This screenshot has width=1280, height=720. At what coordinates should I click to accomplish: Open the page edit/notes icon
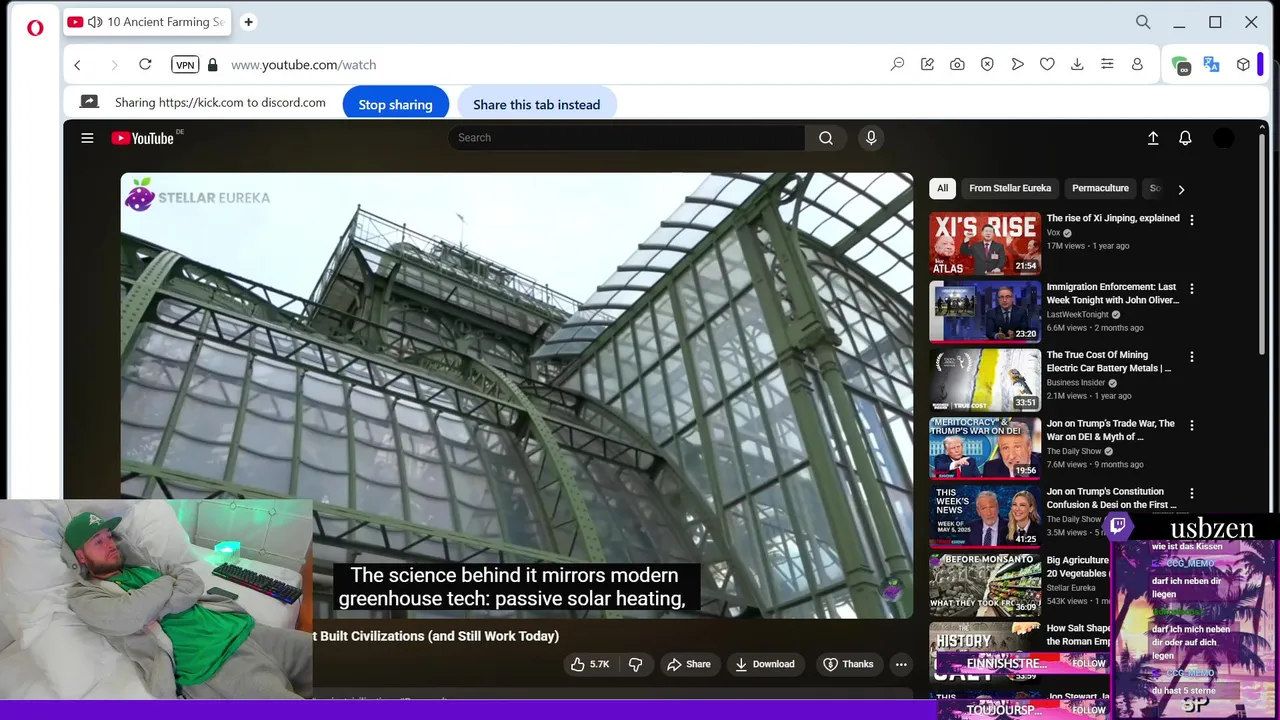(927, 65)
